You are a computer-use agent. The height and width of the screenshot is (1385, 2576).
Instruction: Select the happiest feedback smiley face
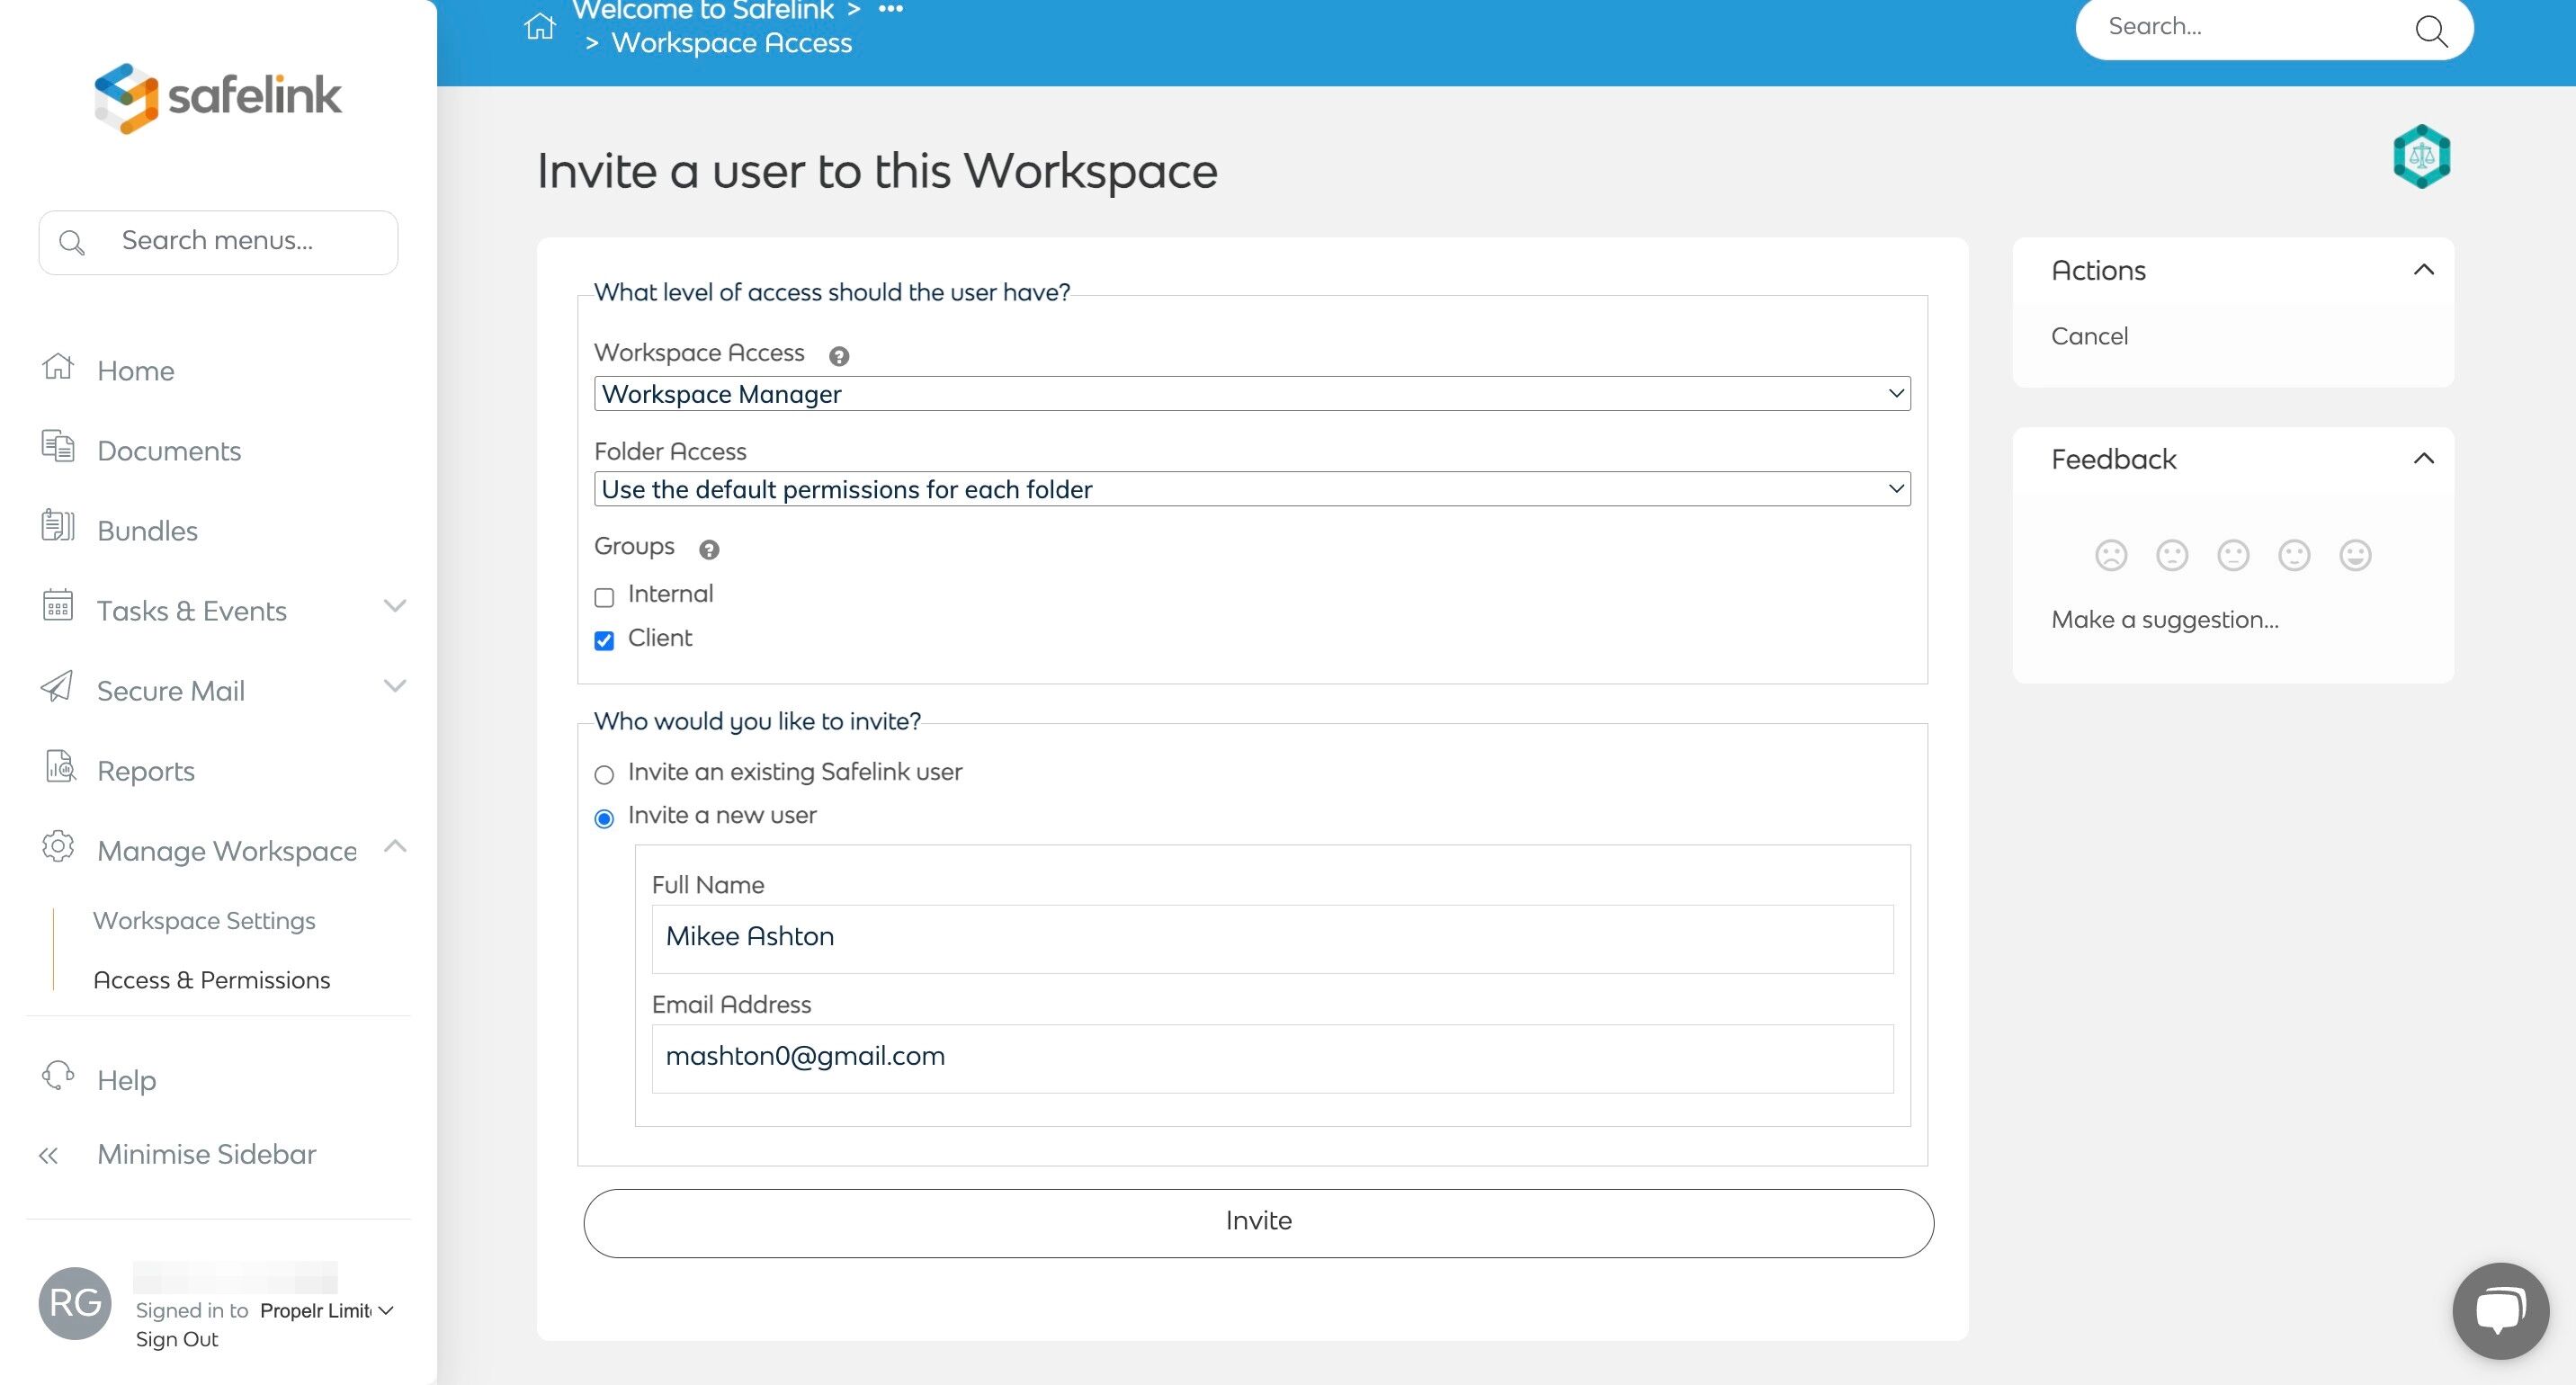(2355, 555)
